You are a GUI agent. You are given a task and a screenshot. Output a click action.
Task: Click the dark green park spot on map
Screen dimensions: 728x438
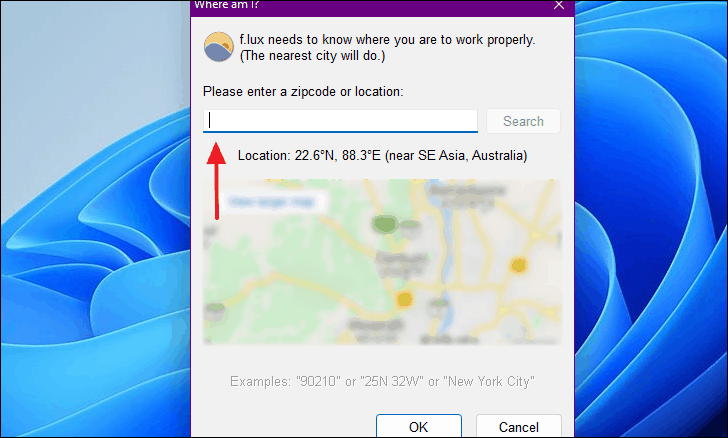click(384, 224)
